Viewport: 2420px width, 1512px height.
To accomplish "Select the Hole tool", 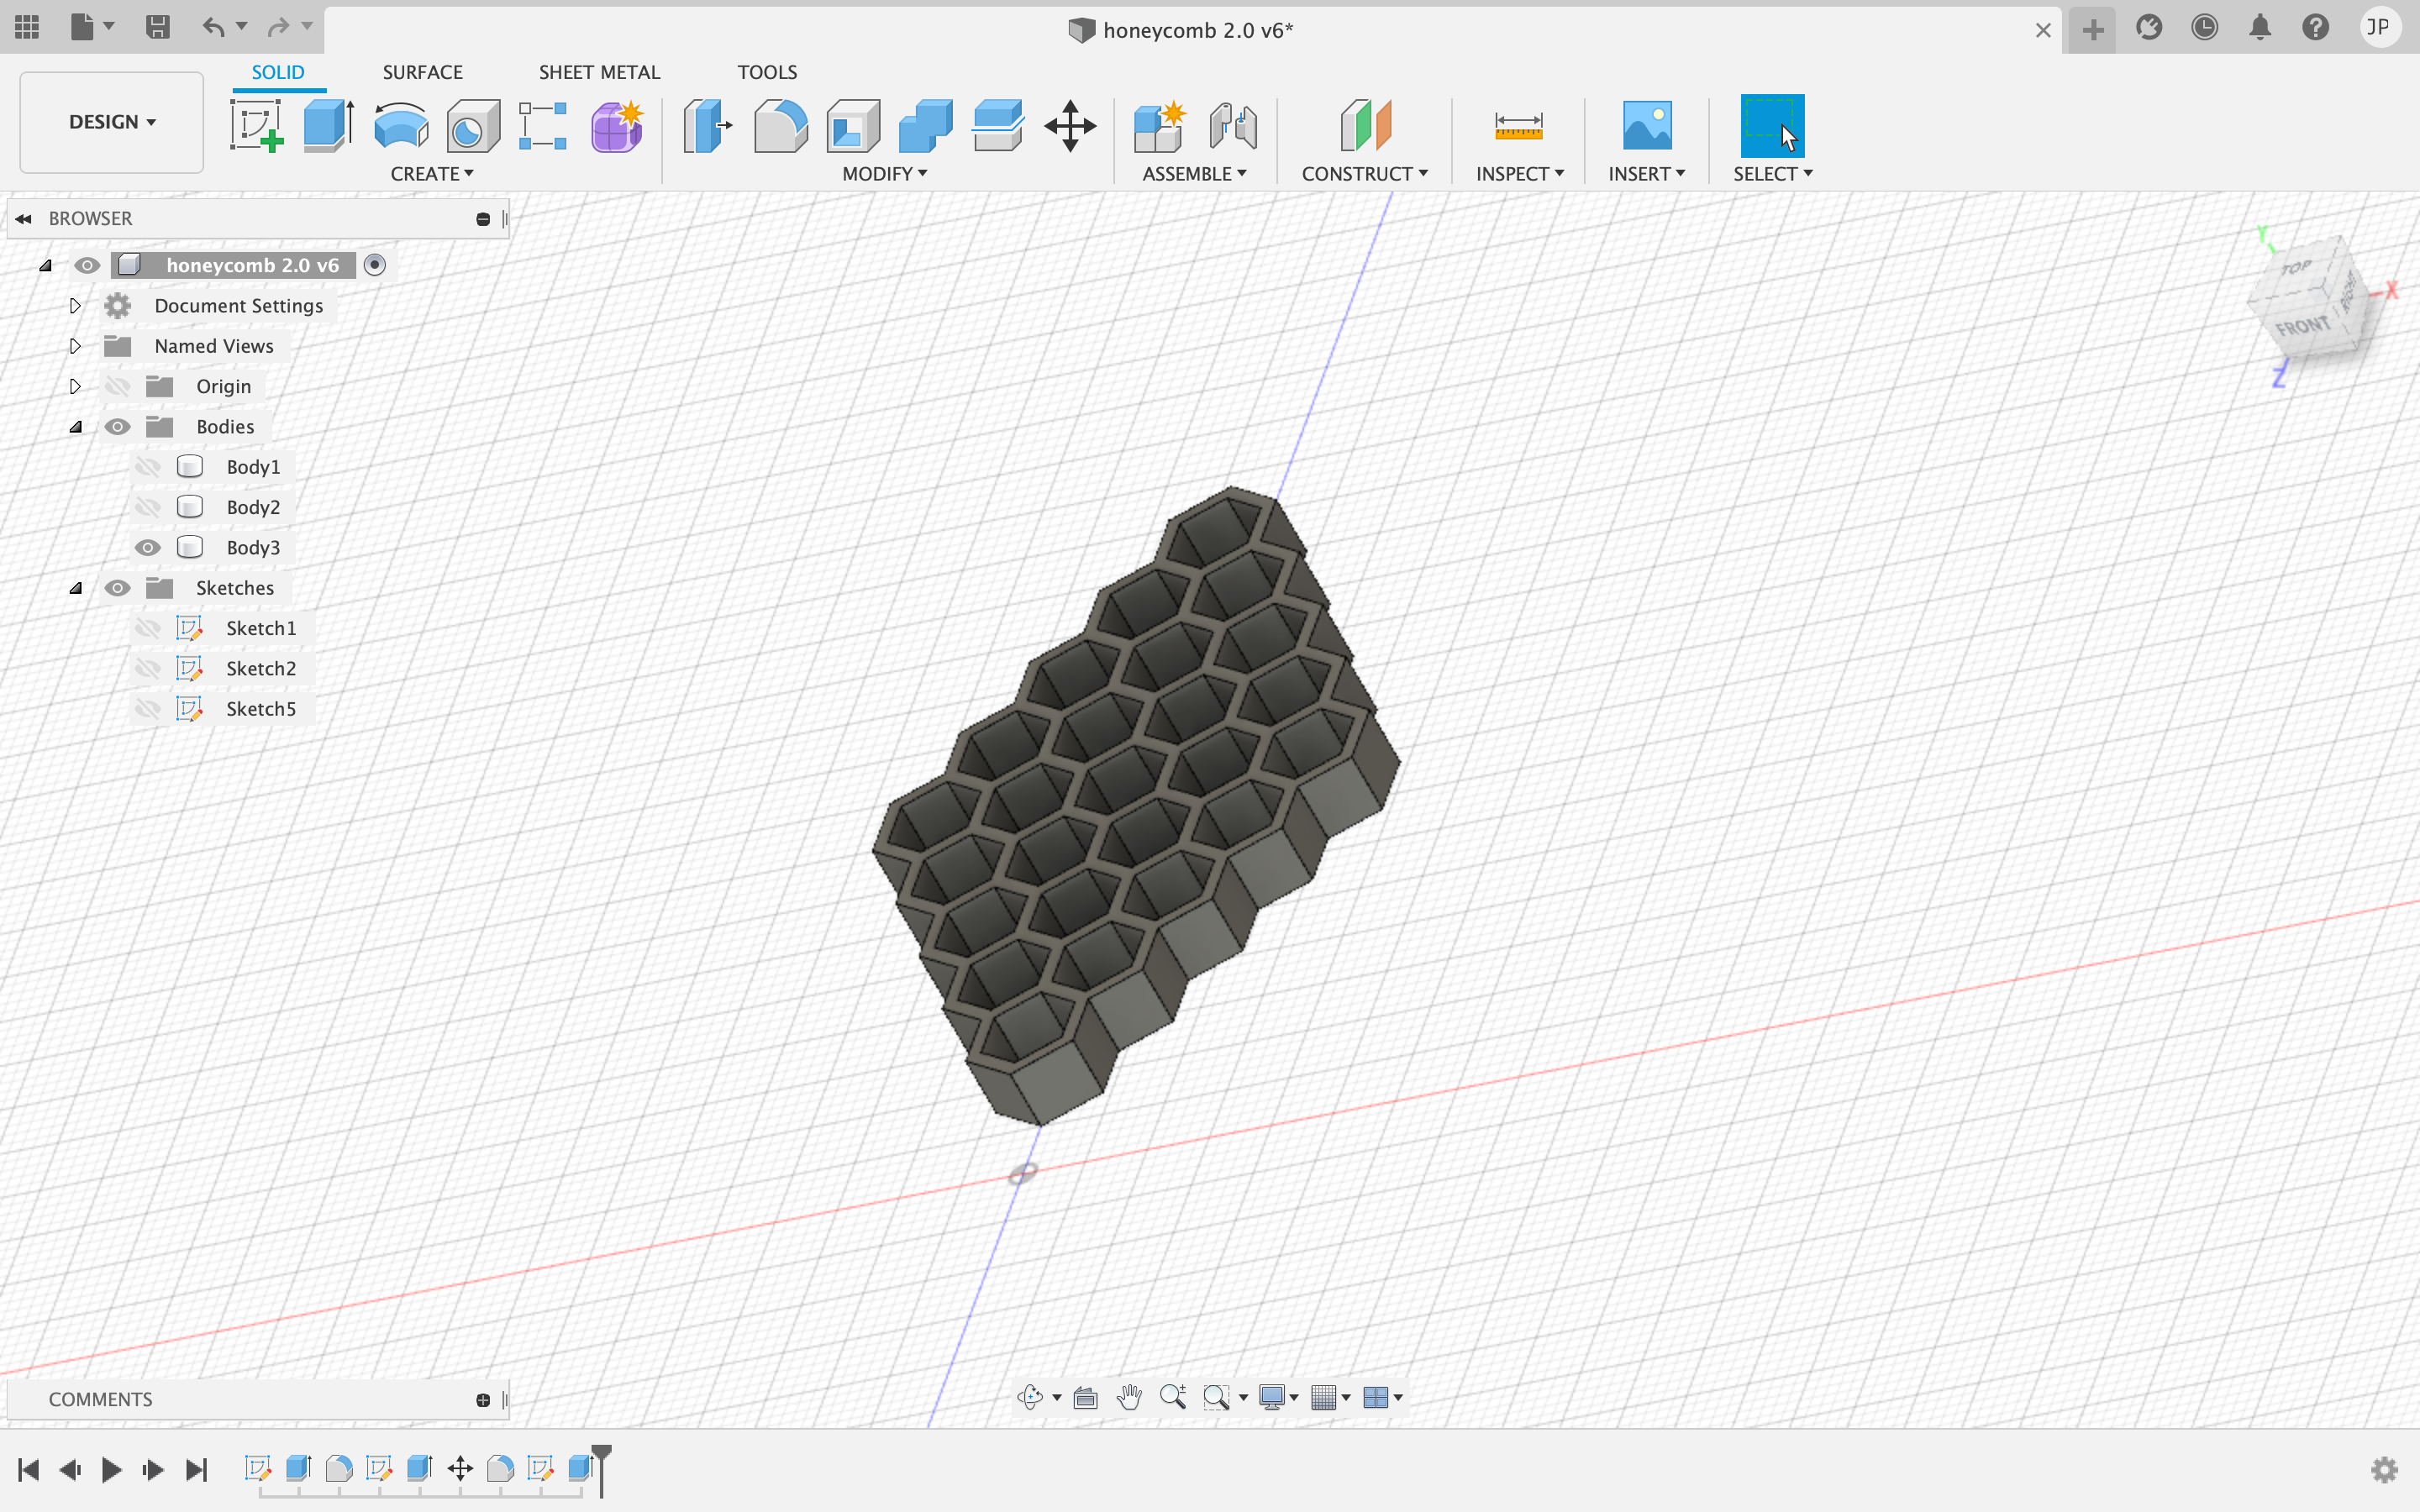I will [x=473, y=126].
